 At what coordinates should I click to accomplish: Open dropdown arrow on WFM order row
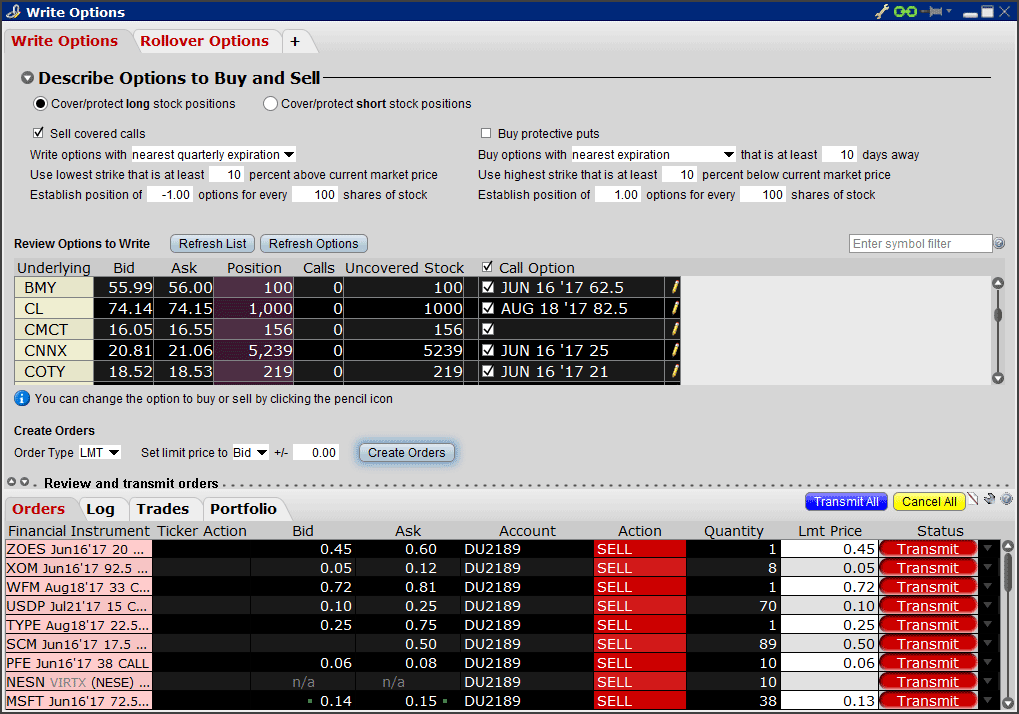[988, 587]
